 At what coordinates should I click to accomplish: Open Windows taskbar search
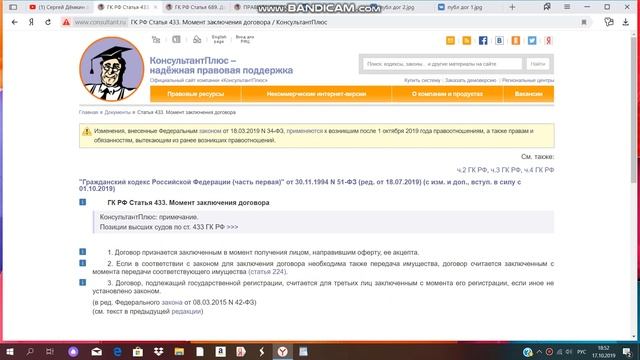[30, 352]
